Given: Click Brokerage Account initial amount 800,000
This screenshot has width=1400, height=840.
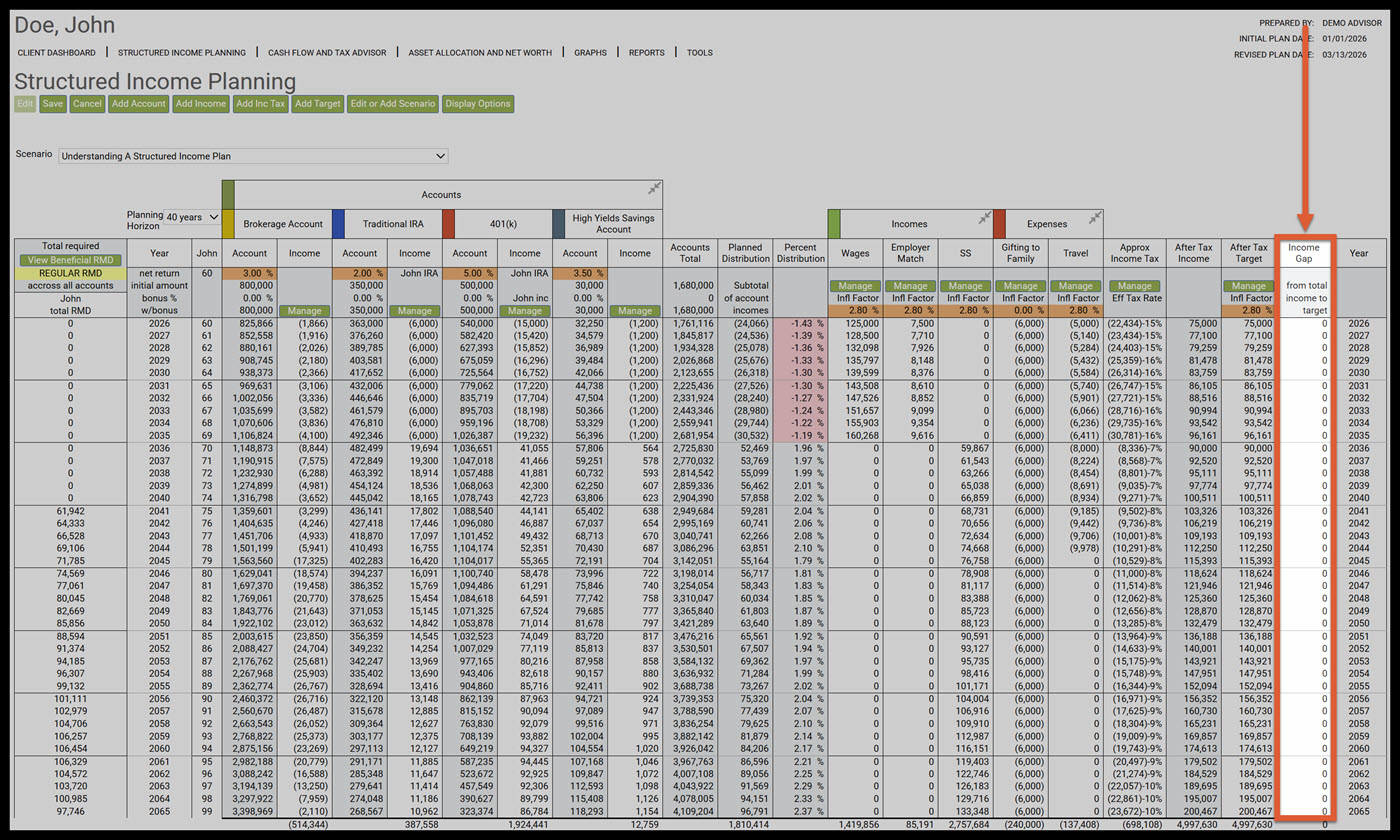Looking at the screenshot, I should coord(256,286).
